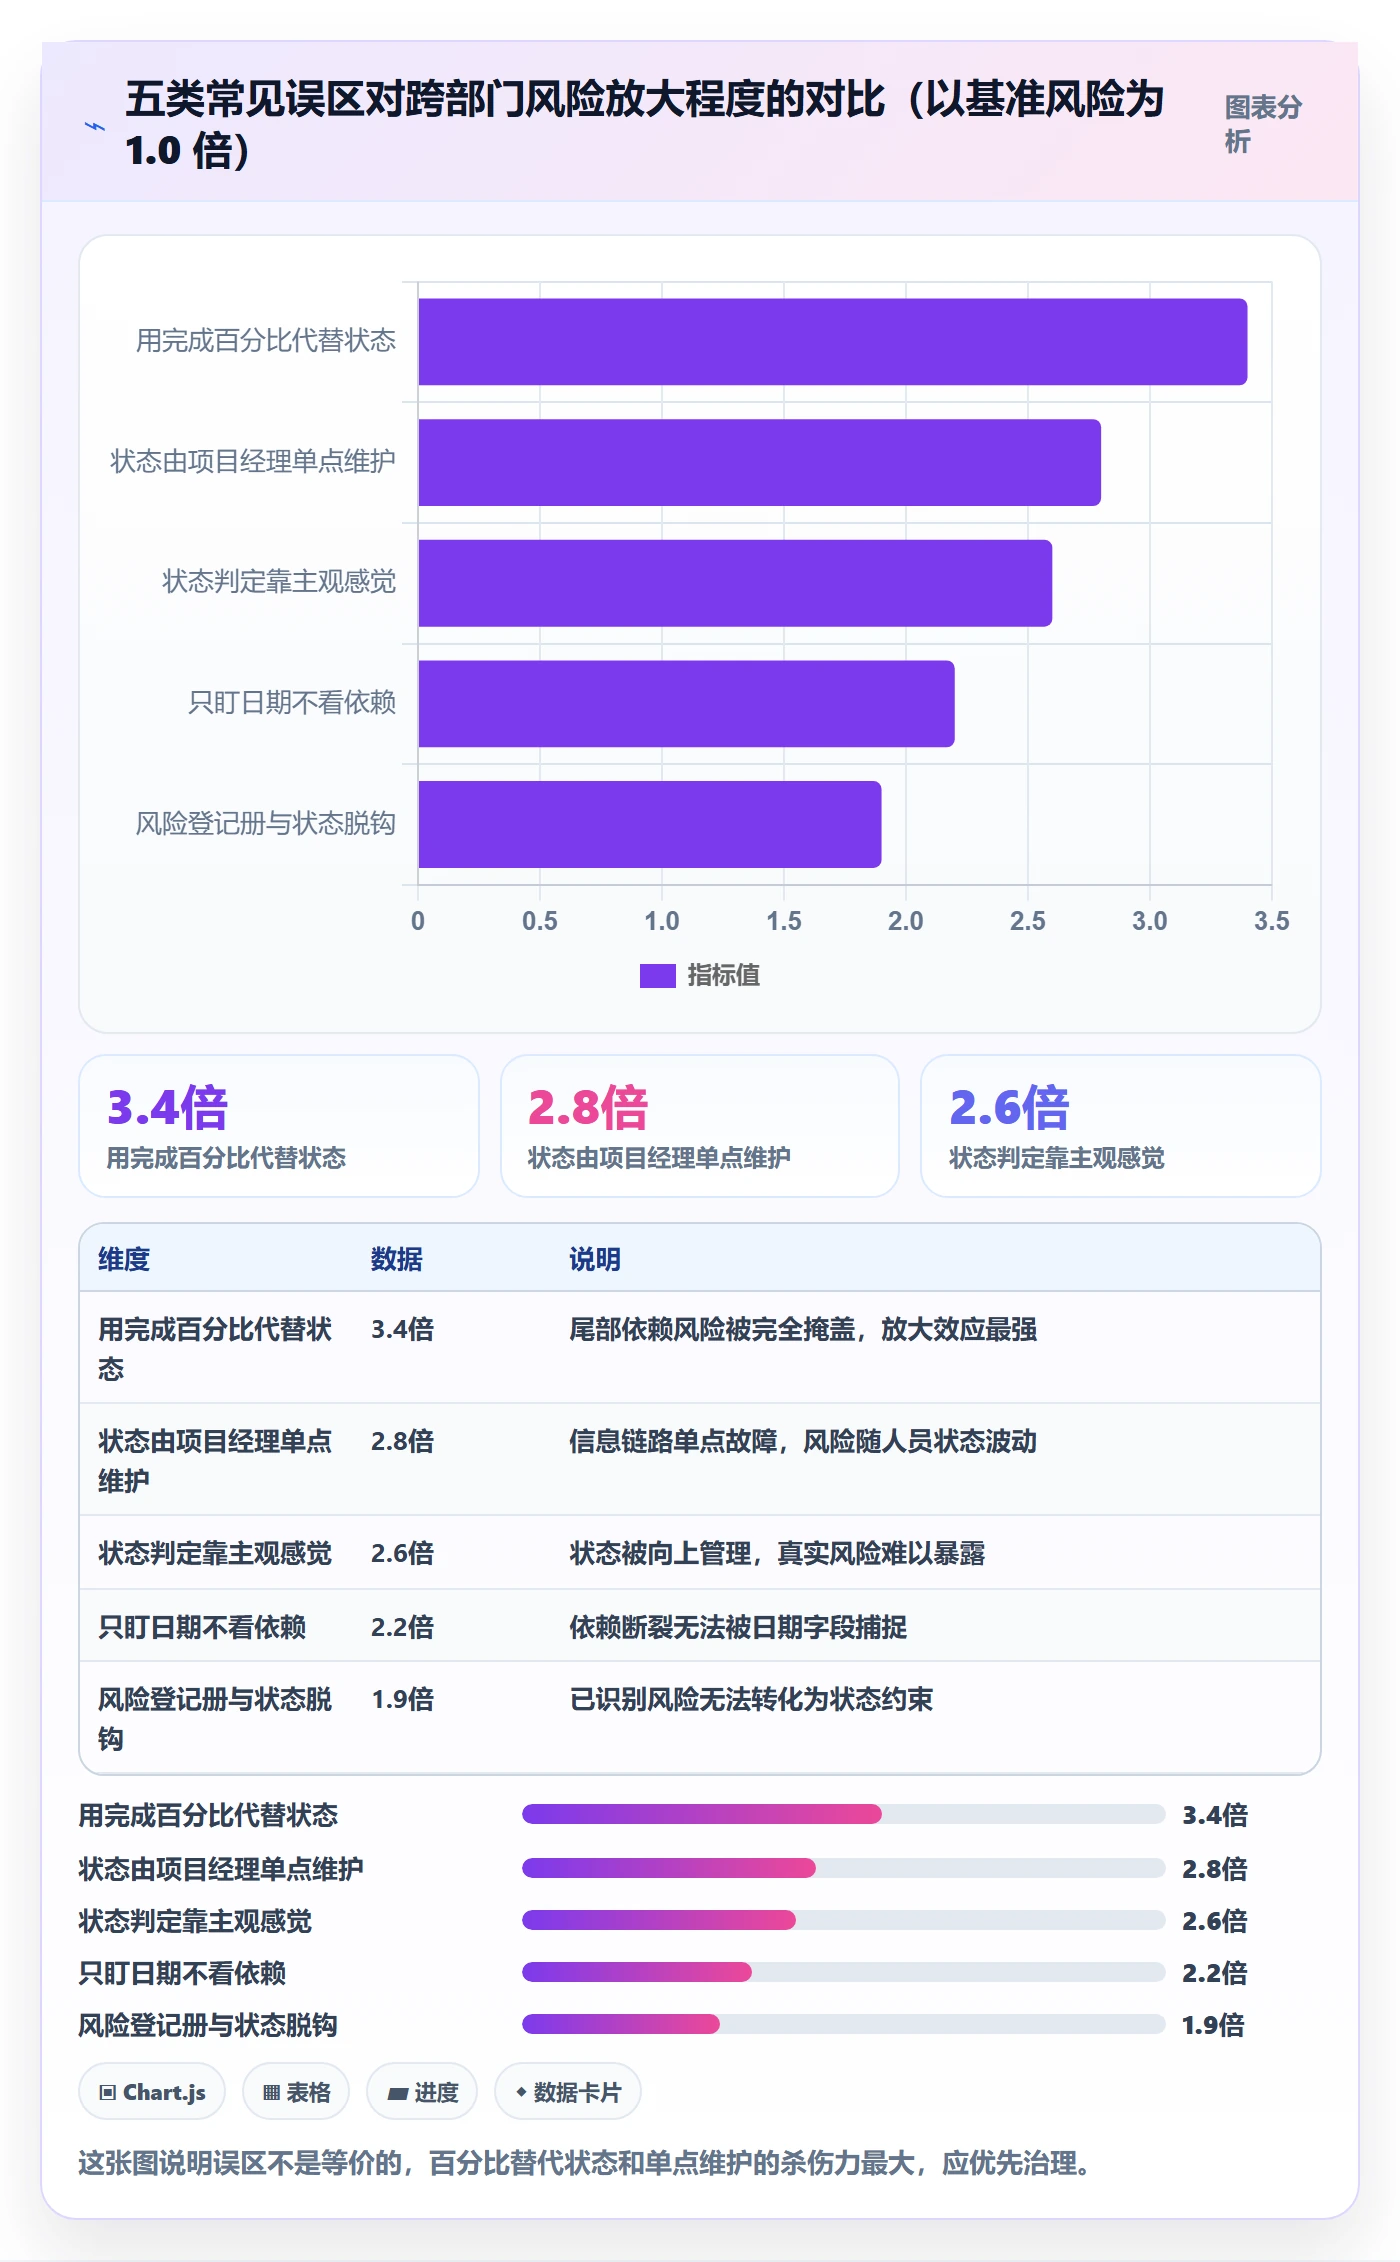The height and width of the screenshot is (2262, 1400).
Task: Click the 状态由项目经理单点维护 chart bar
Action: pyautogui.click(x=759, y=462)
